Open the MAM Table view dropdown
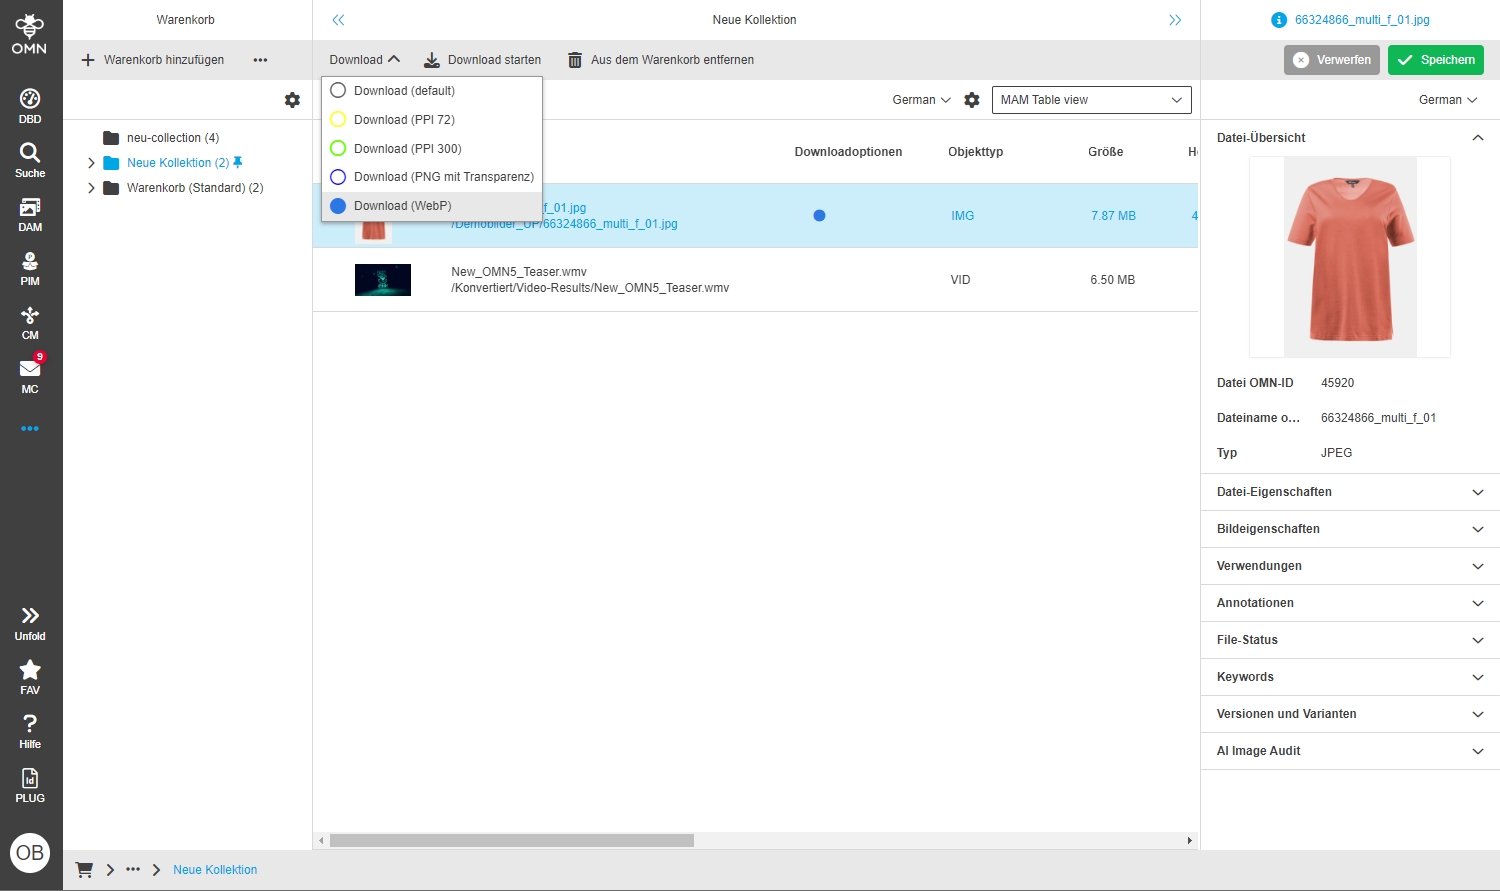The height and width of the screenshot is (891, 1500). [1091, 100]
